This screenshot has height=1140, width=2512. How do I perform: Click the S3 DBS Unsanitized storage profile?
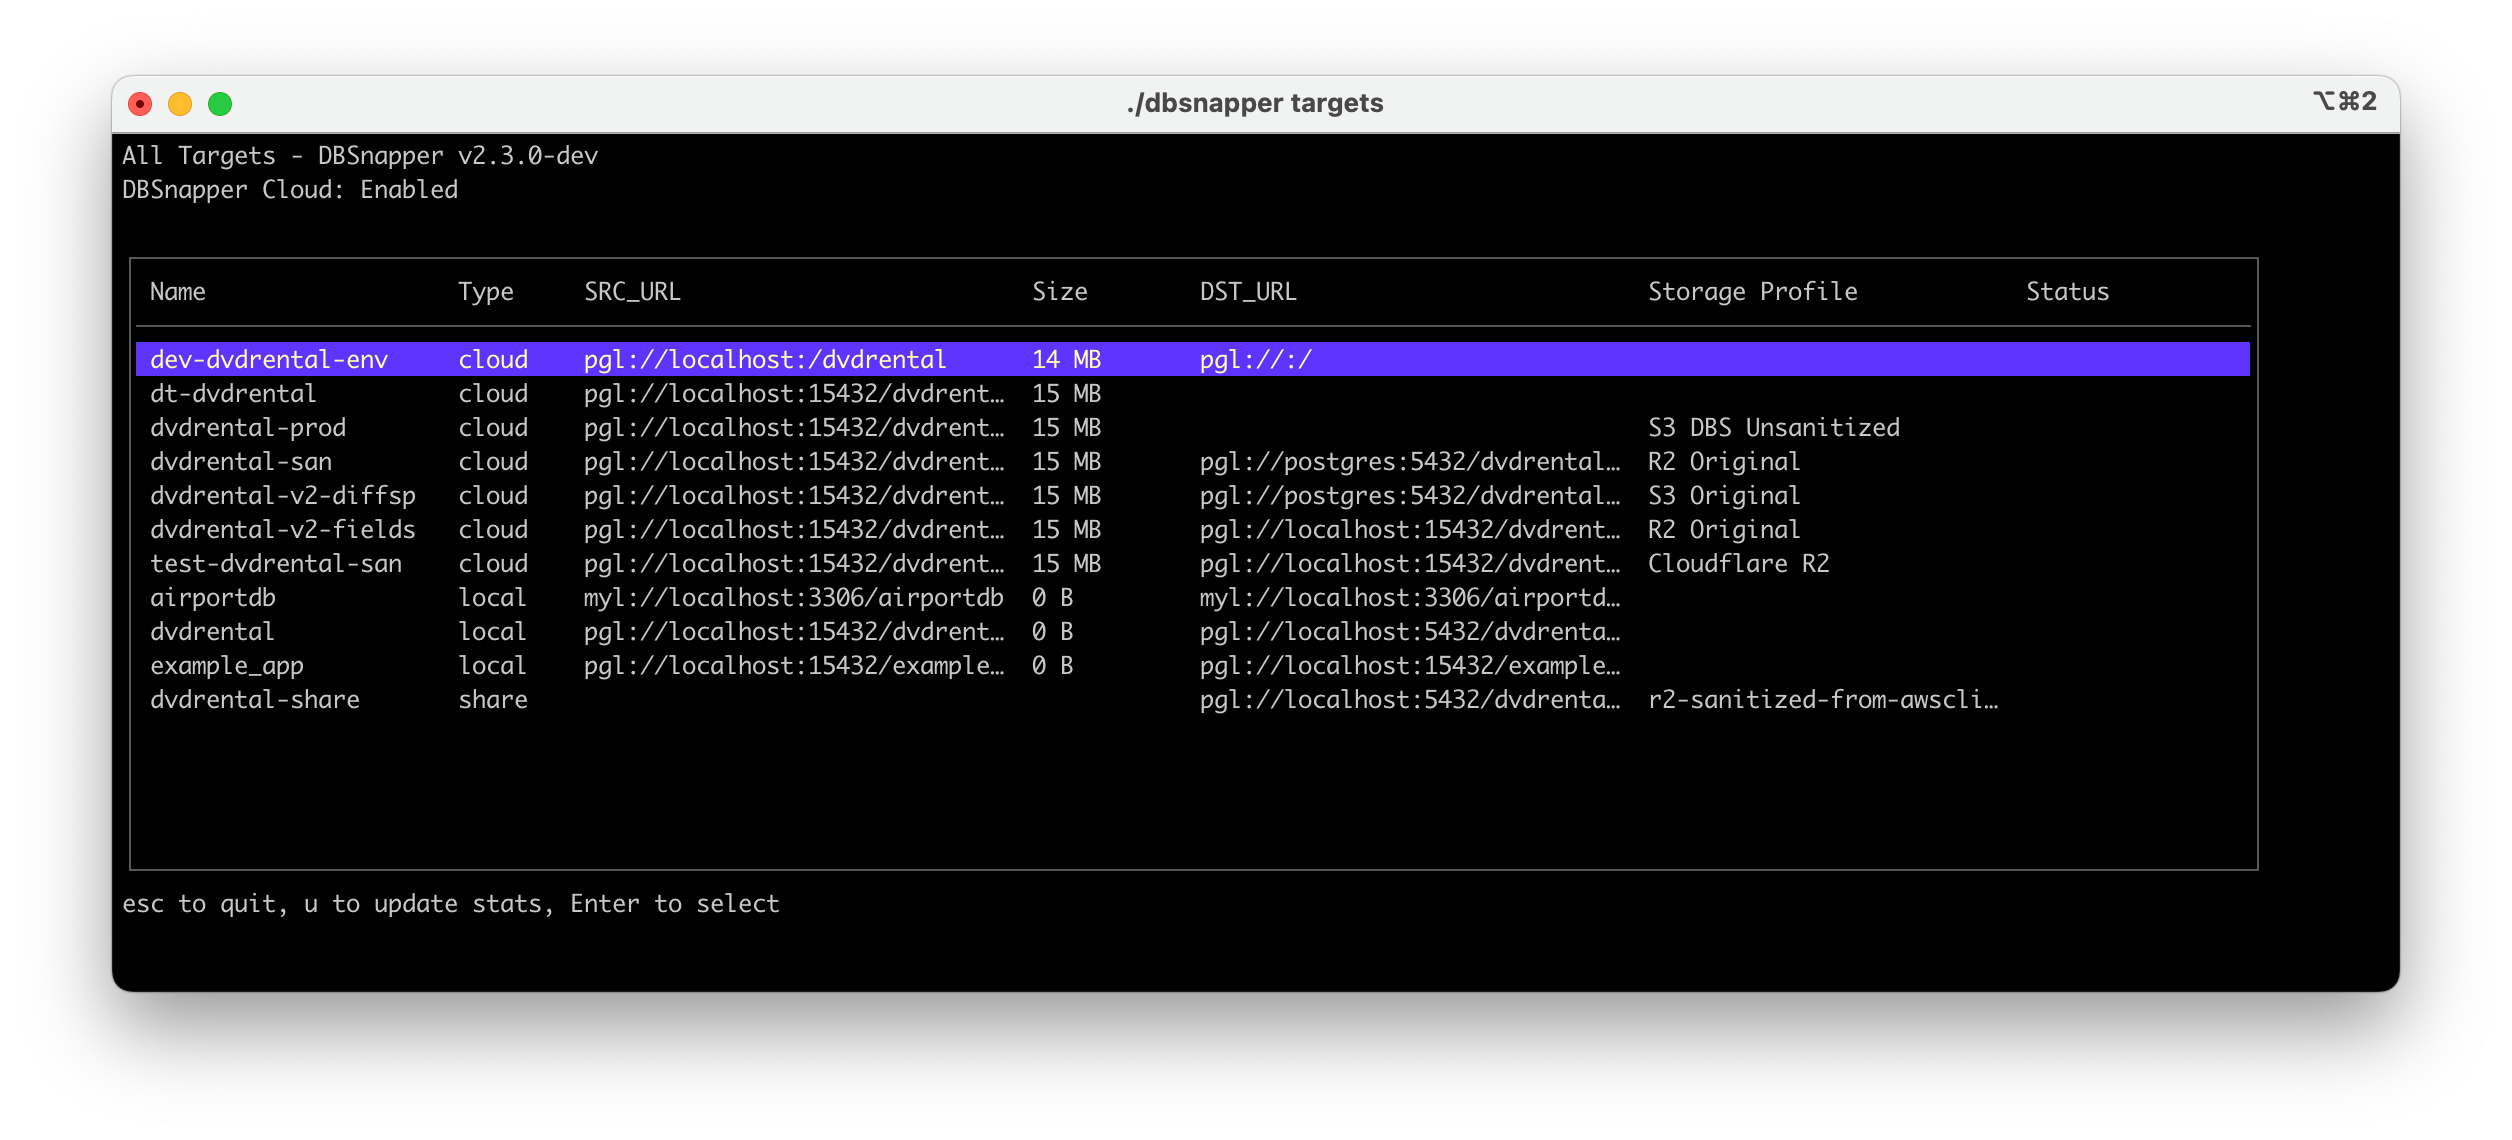point(1774,427)
